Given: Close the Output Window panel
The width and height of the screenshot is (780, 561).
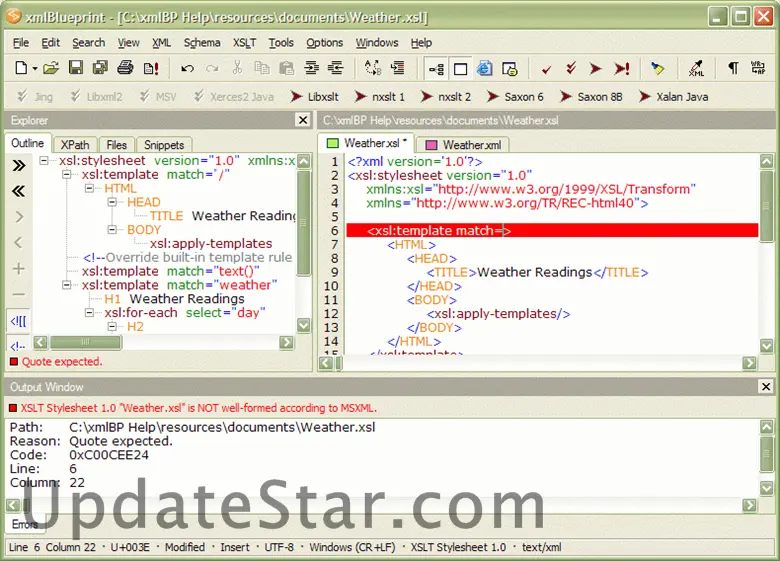Looking at the screenshot, I should pos(766,386).
